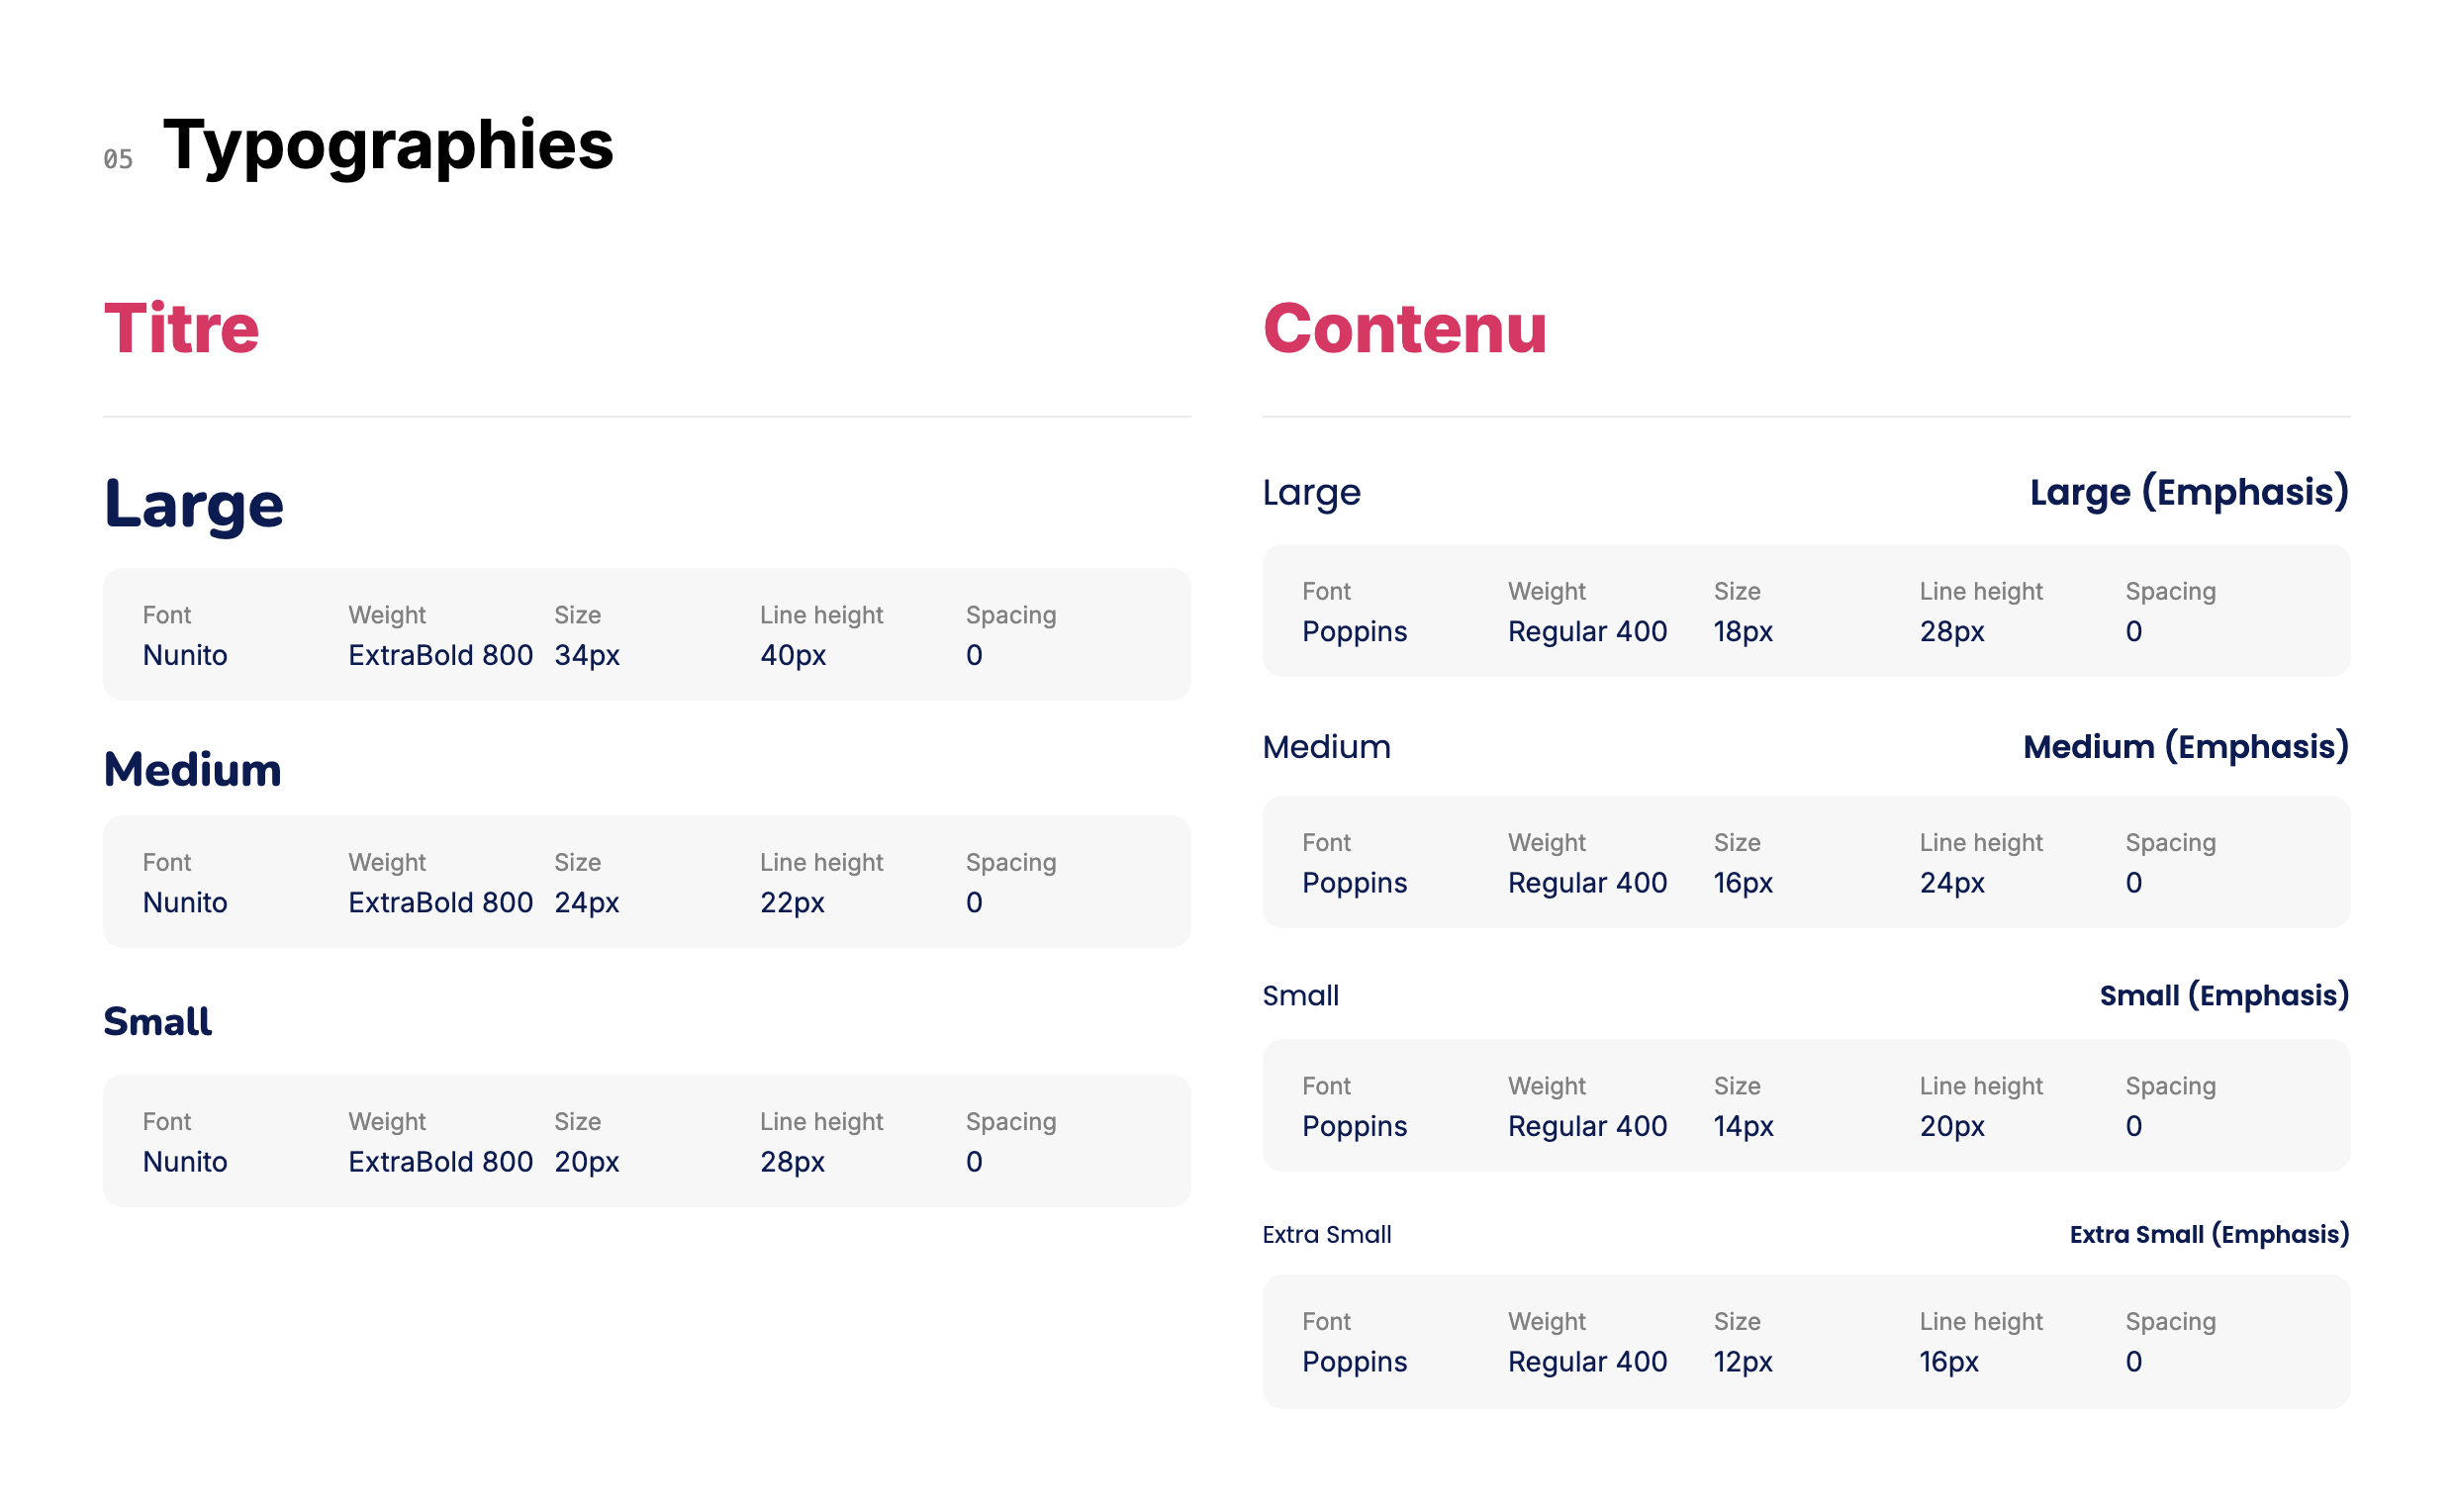2454x1512 pixels.
Task: Select the Large (Emphasis) label
Action: (x=2189, y=492)
